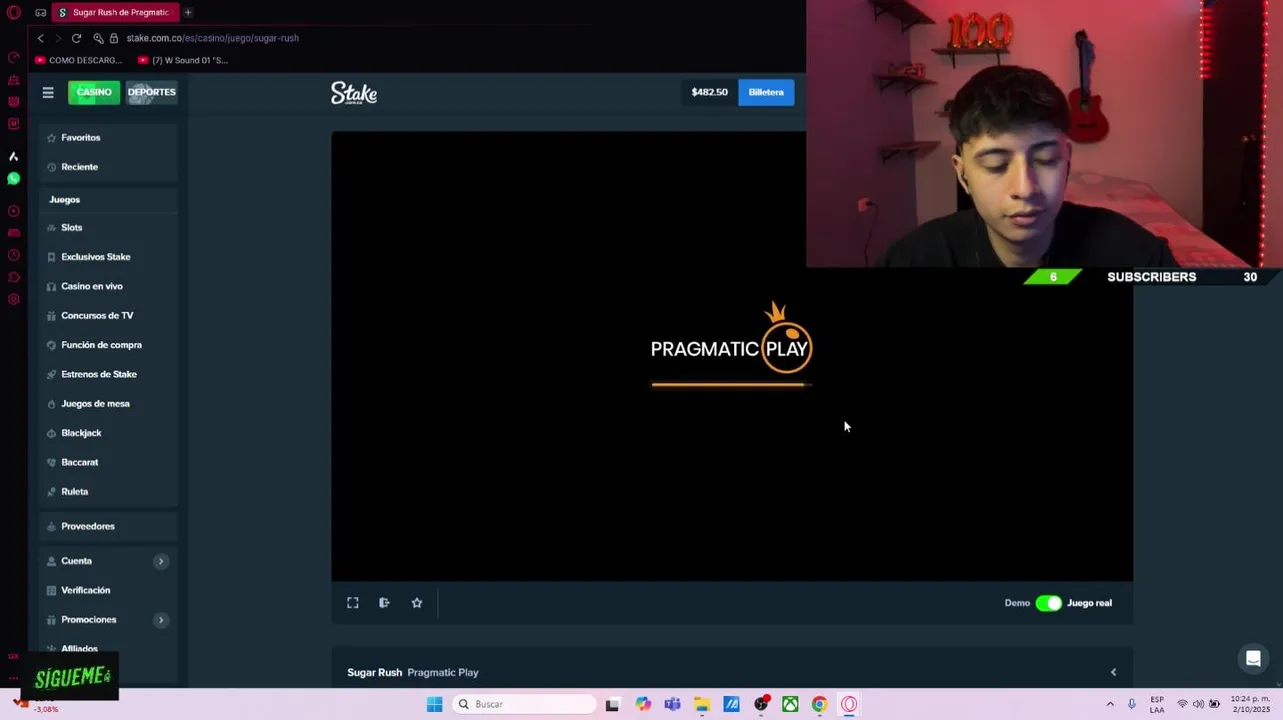
Task: Open the volume control in tray
Action: coord(1198,704)
